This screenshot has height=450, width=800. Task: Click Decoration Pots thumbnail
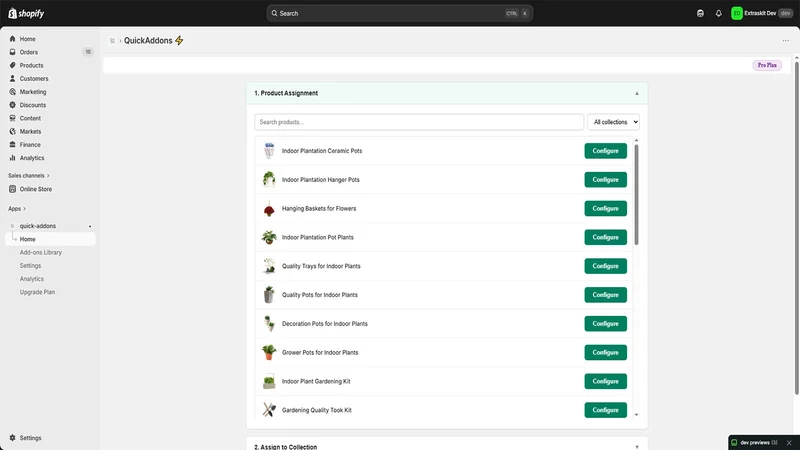[x=269, y=324]
